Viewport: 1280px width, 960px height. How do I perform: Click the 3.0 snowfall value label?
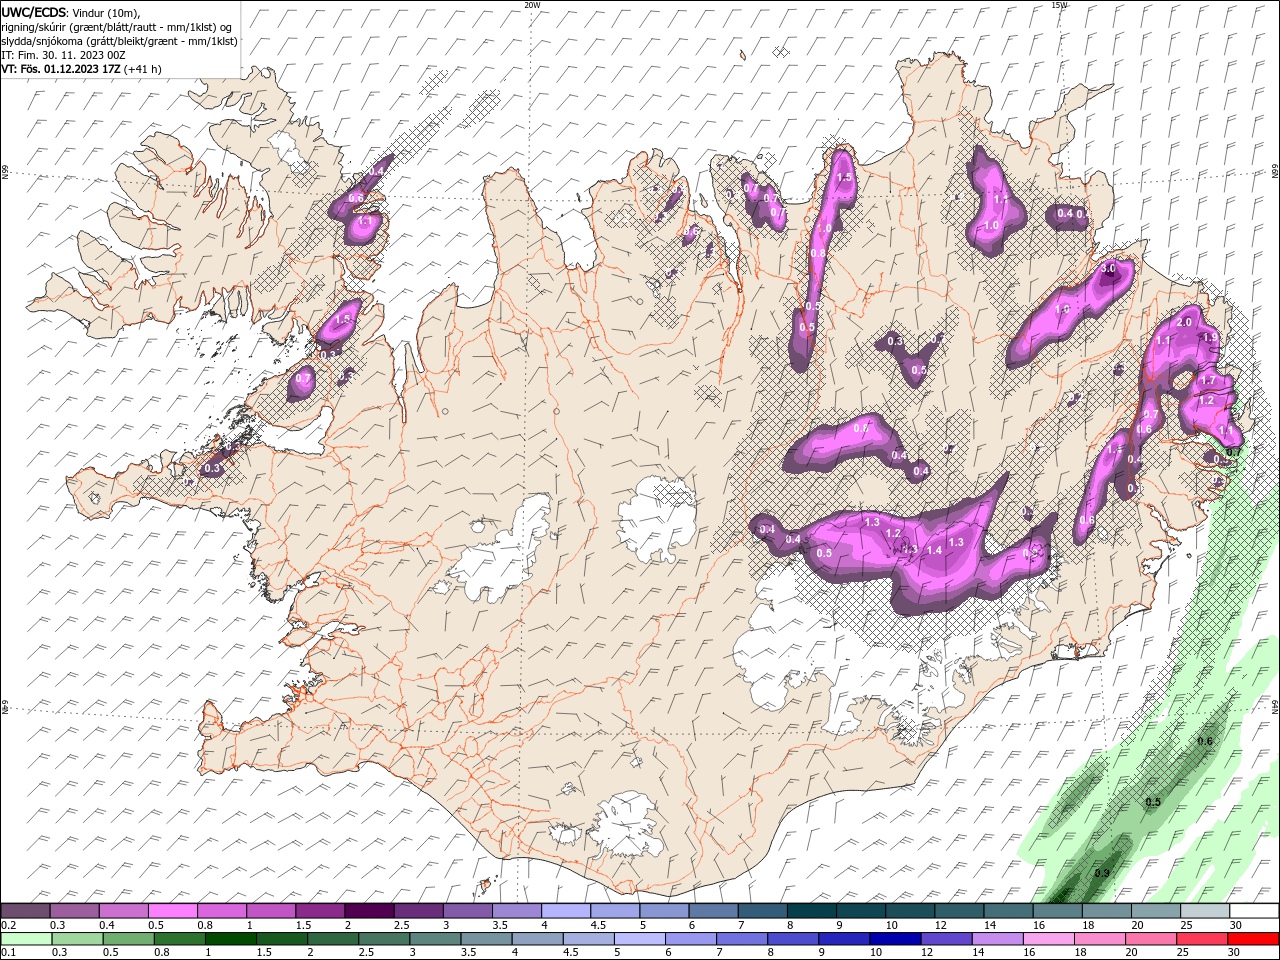click(1108, 269)
